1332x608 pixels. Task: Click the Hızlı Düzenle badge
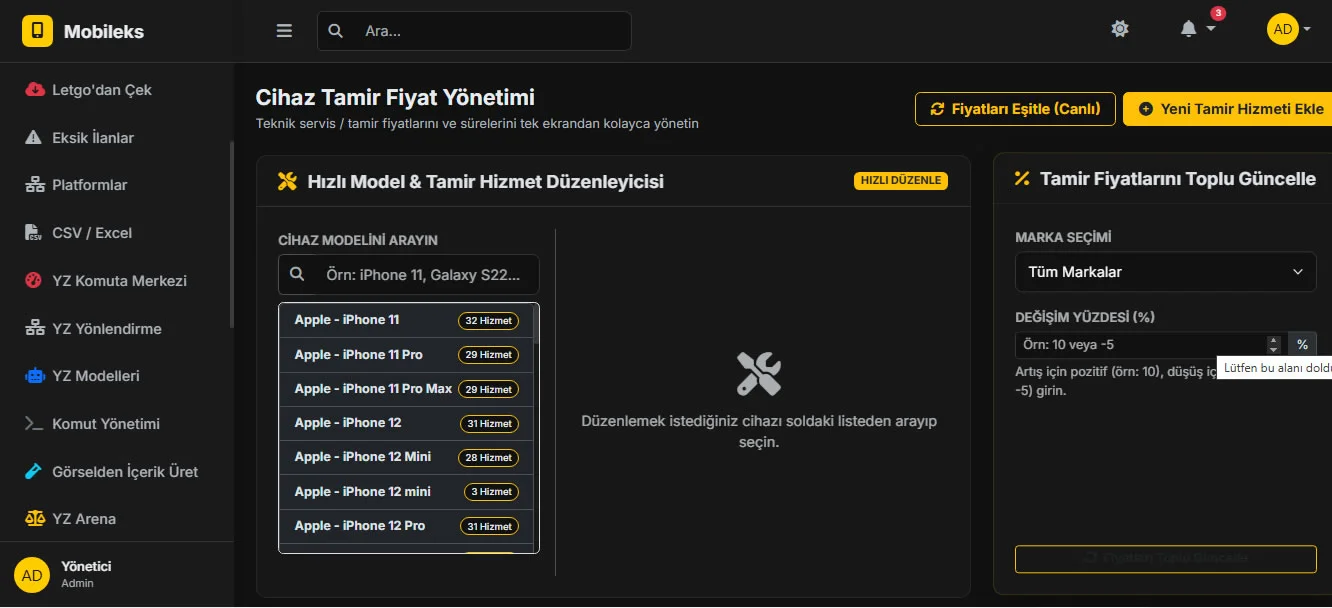tap(900, 181)
